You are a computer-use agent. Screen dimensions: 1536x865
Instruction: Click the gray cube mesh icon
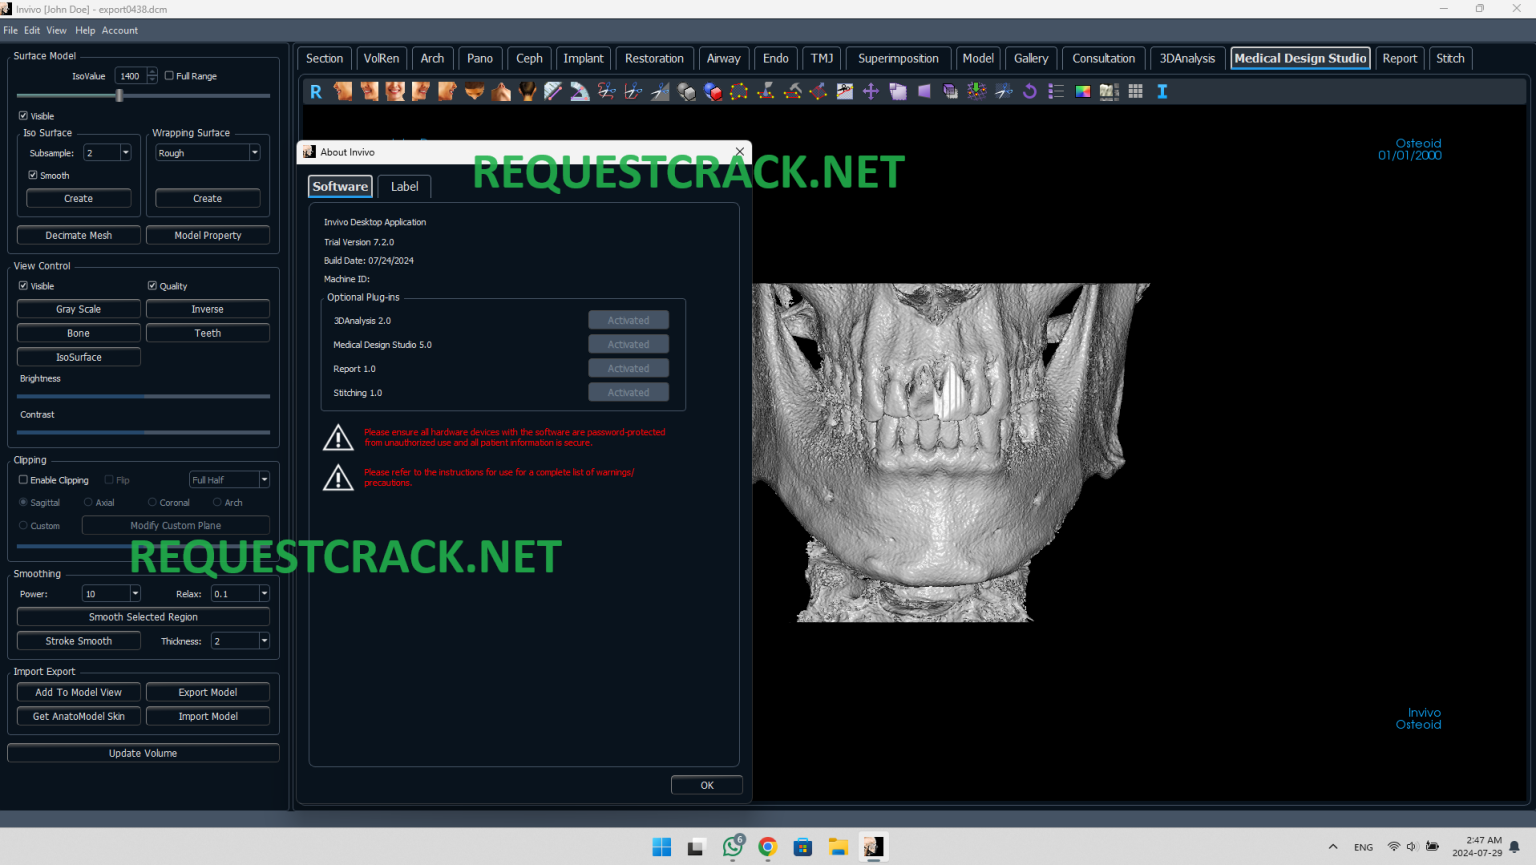pyautogui.click(x=684, y=91)
